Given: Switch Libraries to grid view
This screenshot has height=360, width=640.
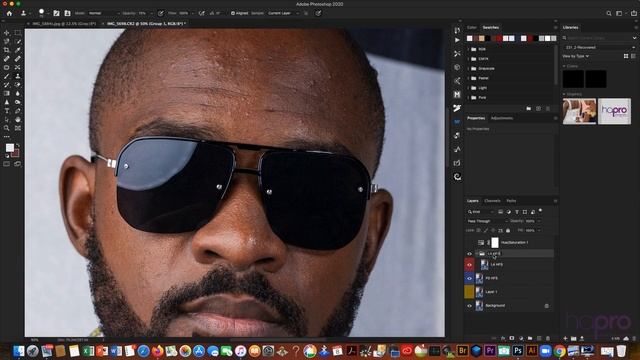Looking at the screenshot, I should 626,56.
